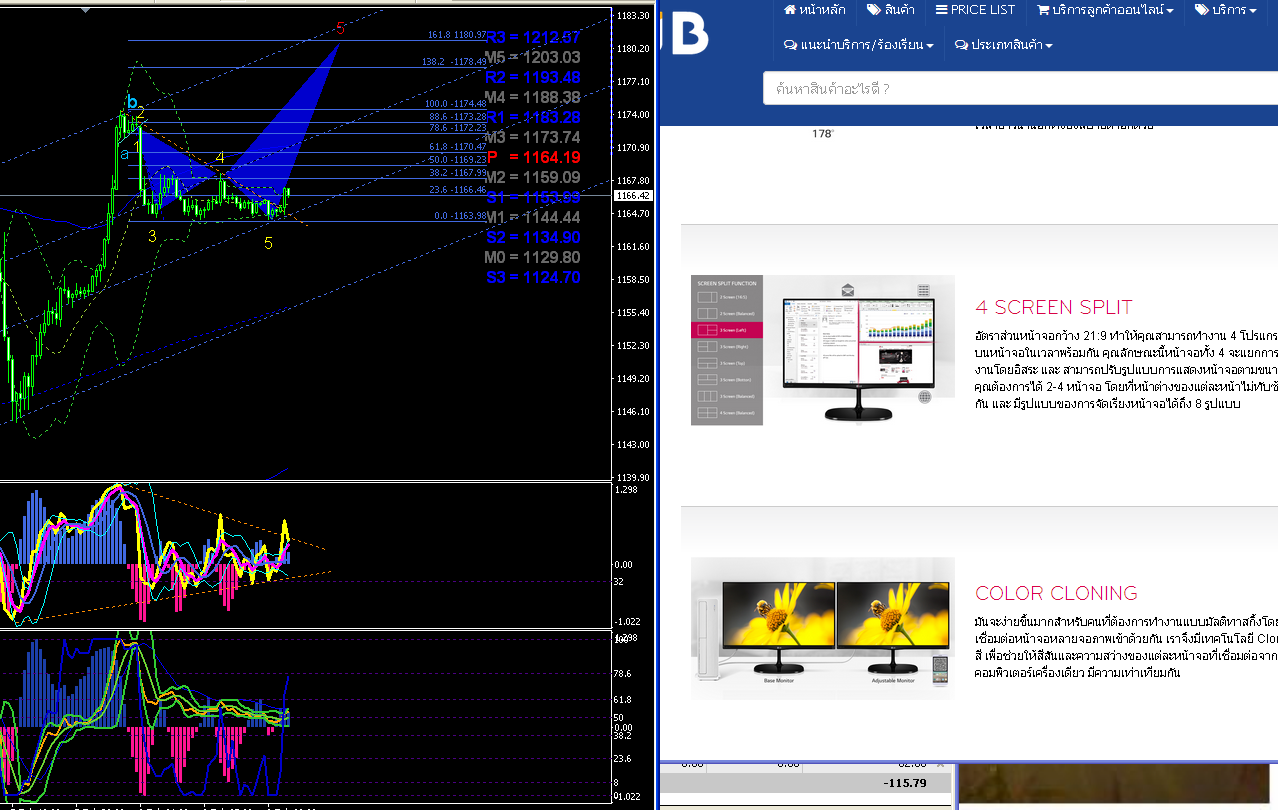The image size is (1278, 810).
Task: Click the 23.6 -1166.46 Fibonacci level label
Action: click(x=457, y=190)
